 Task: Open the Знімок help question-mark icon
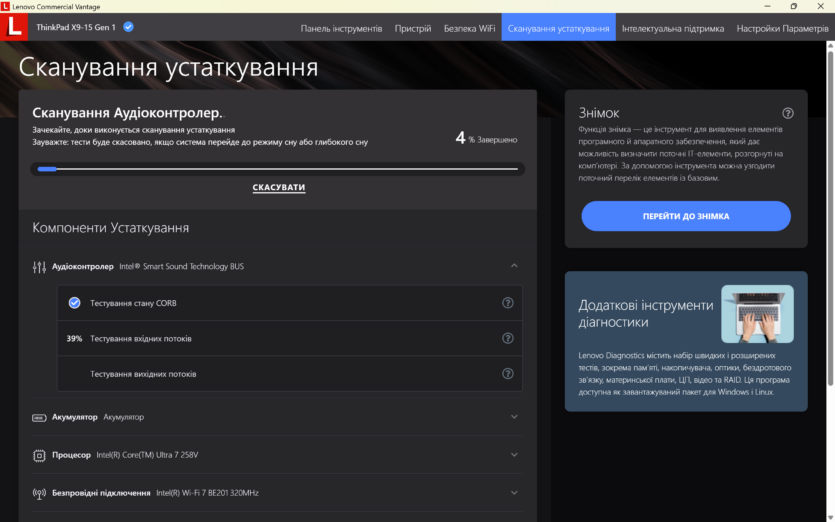788,113
